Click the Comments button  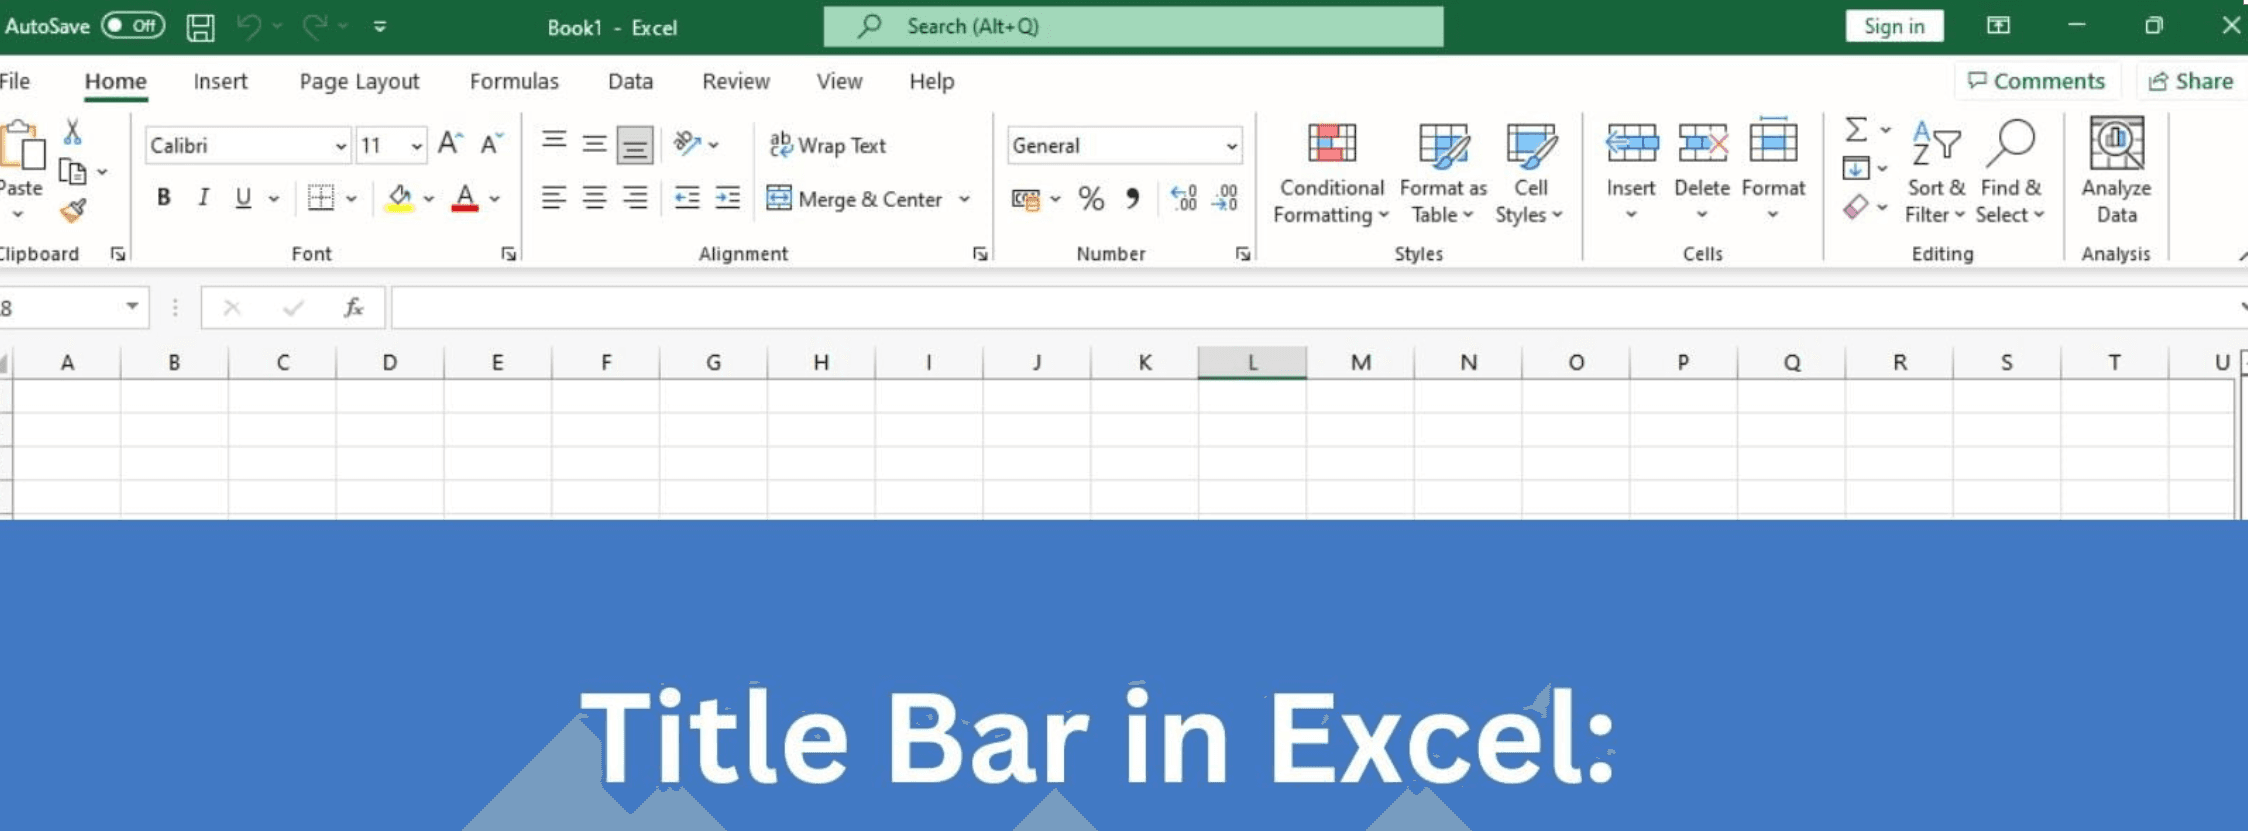click(x=2036, y=81)
